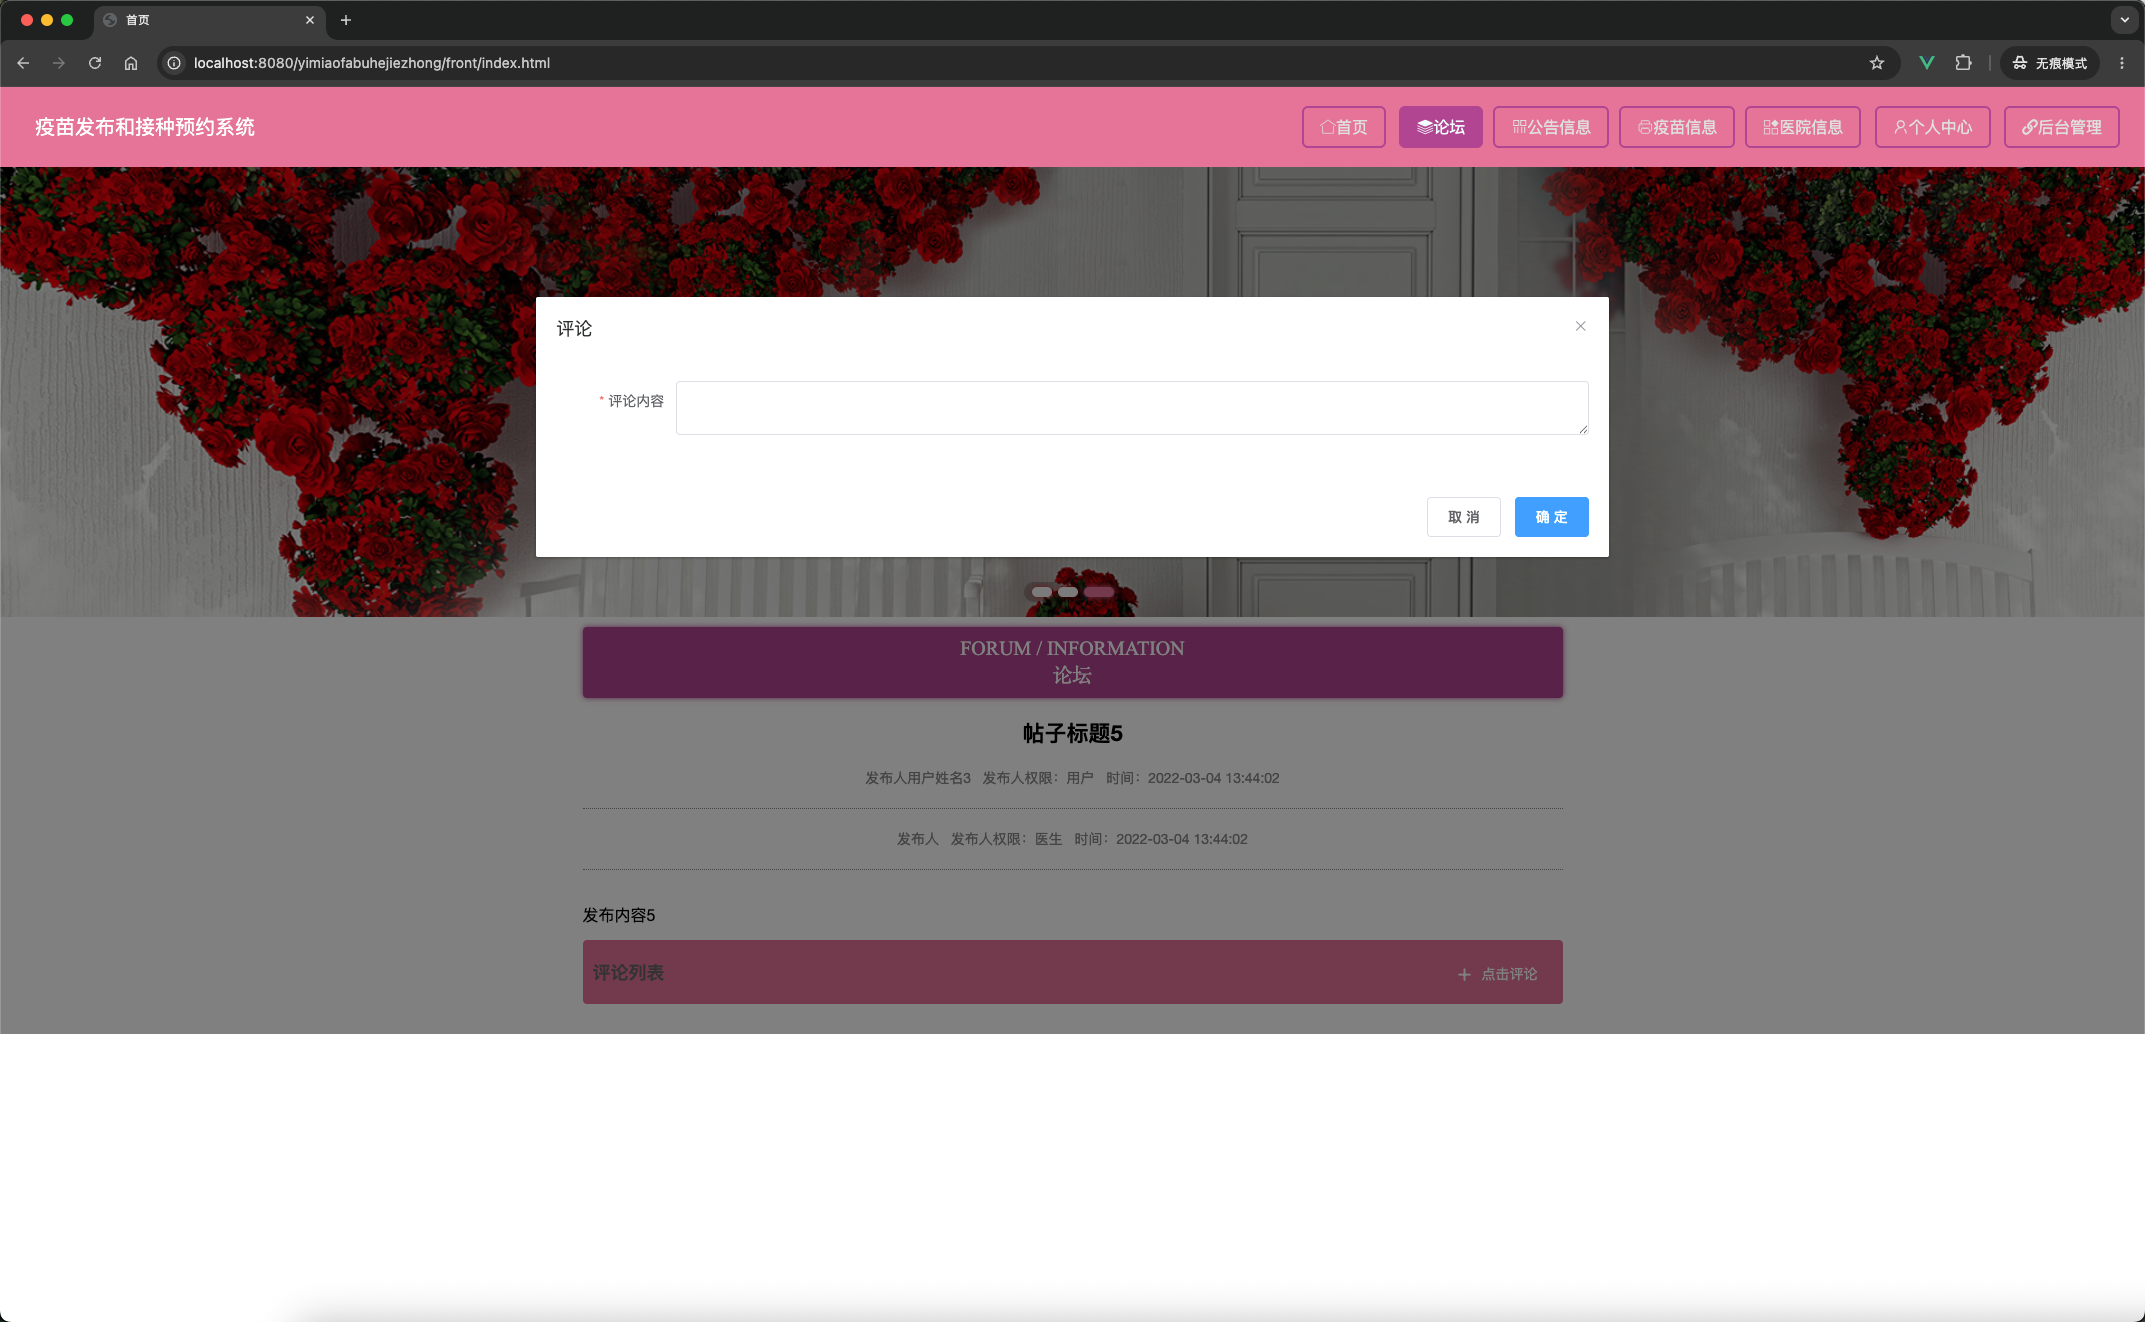Close the 评论 dialog with X

pos(1581,326)
